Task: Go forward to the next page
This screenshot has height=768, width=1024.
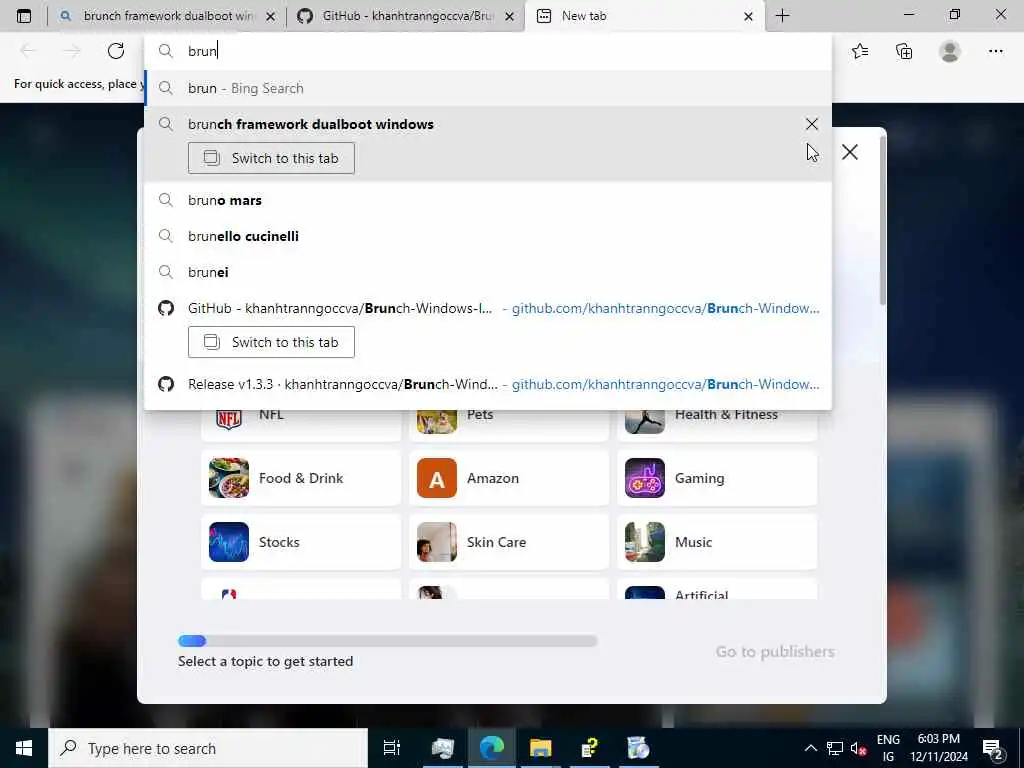Action: [x=72, y=51]
